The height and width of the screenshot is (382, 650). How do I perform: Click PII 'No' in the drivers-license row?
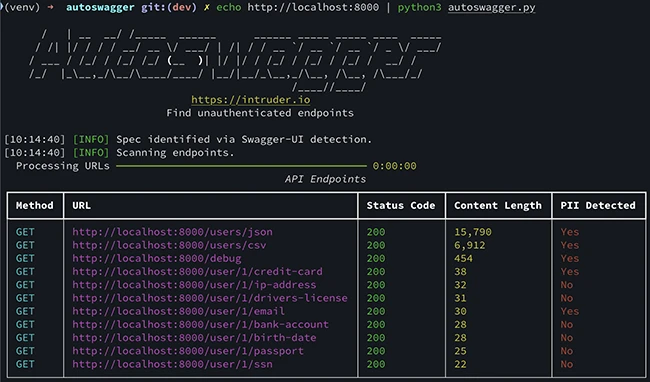[567, 298]
